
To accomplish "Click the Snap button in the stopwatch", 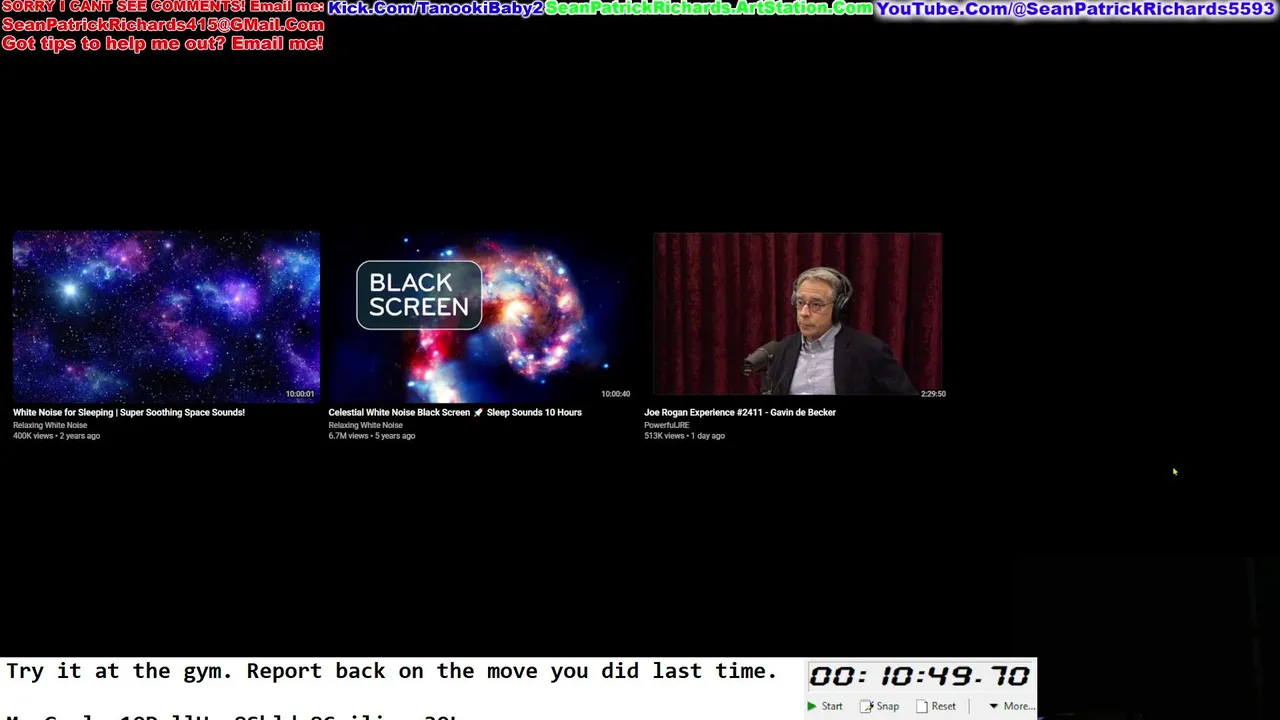I will point(879,706).
